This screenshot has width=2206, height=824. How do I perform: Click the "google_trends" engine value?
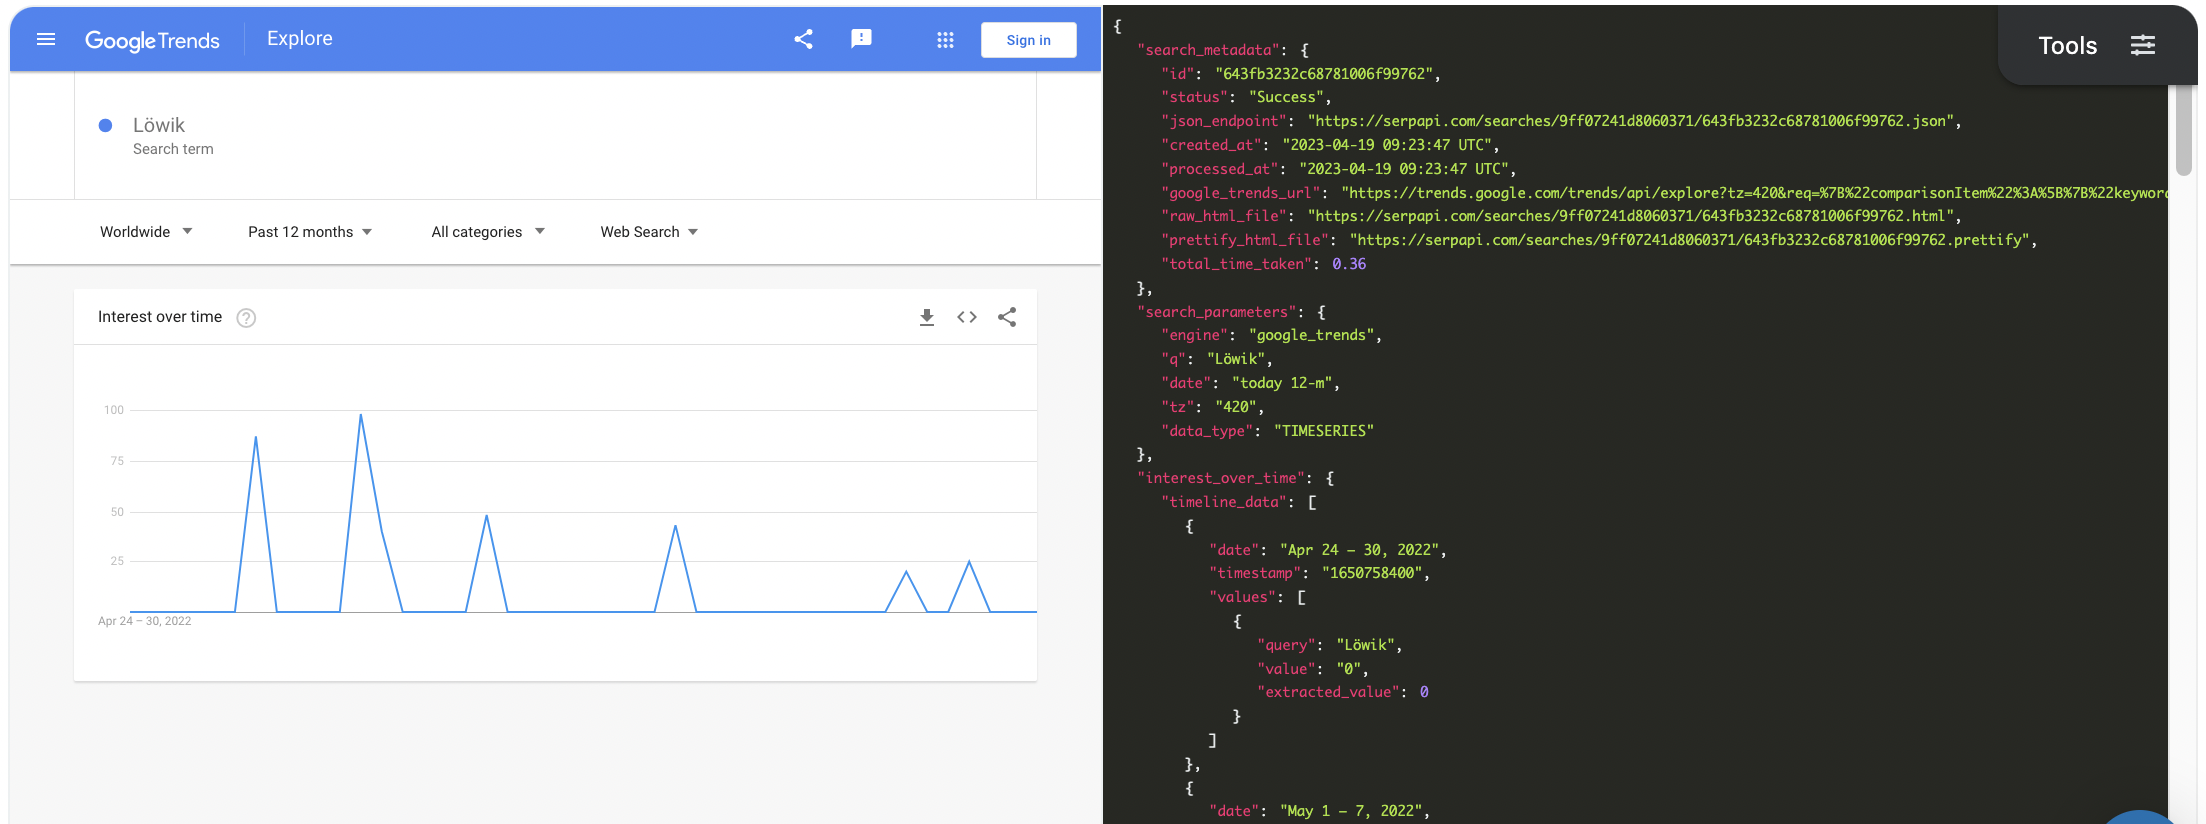(1311, 335)
